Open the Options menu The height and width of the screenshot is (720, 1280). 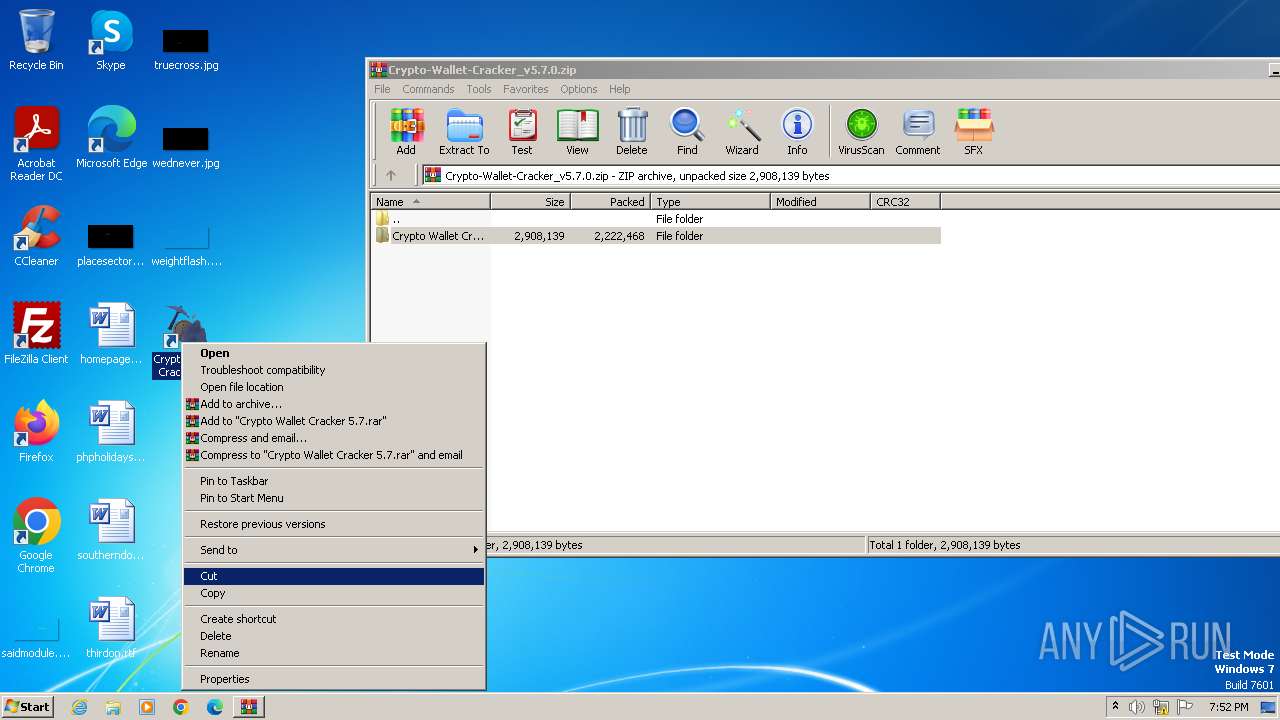pos(578,89)
